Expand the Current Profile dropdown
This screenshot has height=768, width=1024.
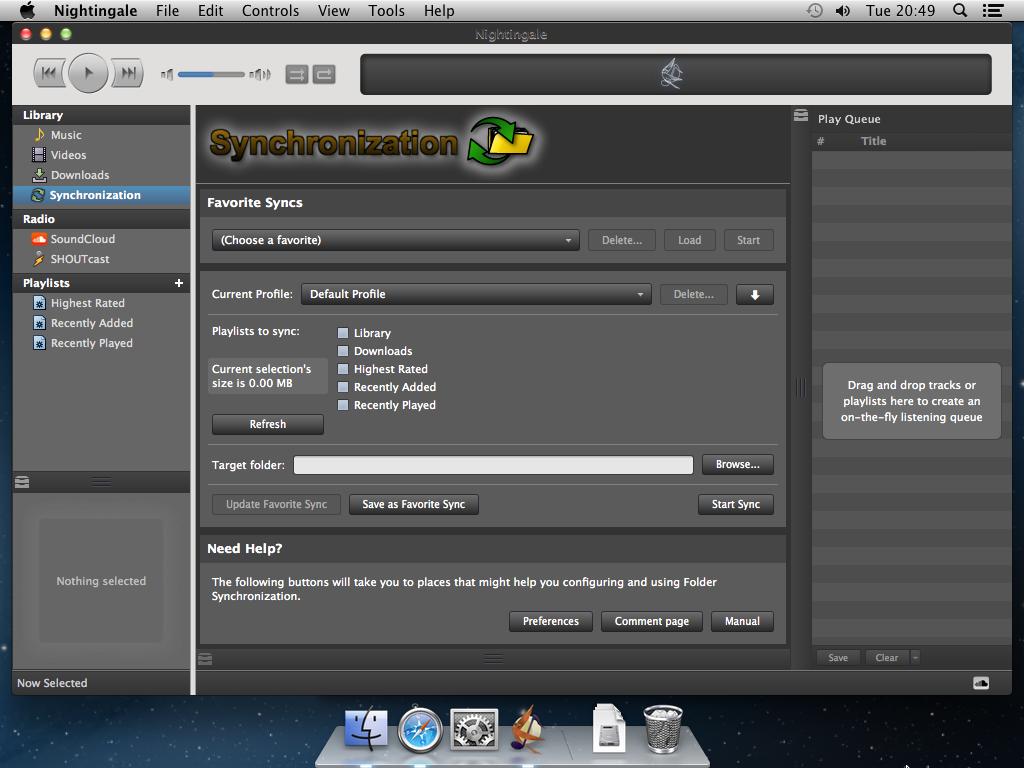476,294
